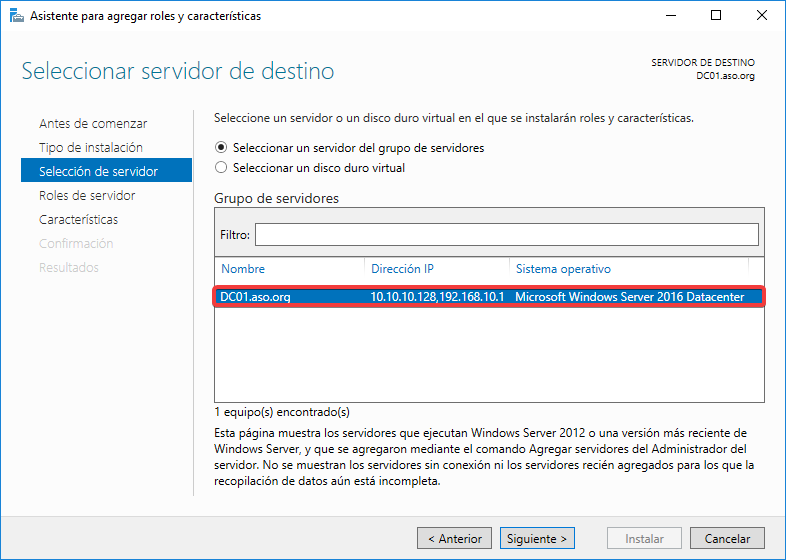Click into the Filtro text field
This screenshot has width=786, height=560.
(x=506, y=234)
